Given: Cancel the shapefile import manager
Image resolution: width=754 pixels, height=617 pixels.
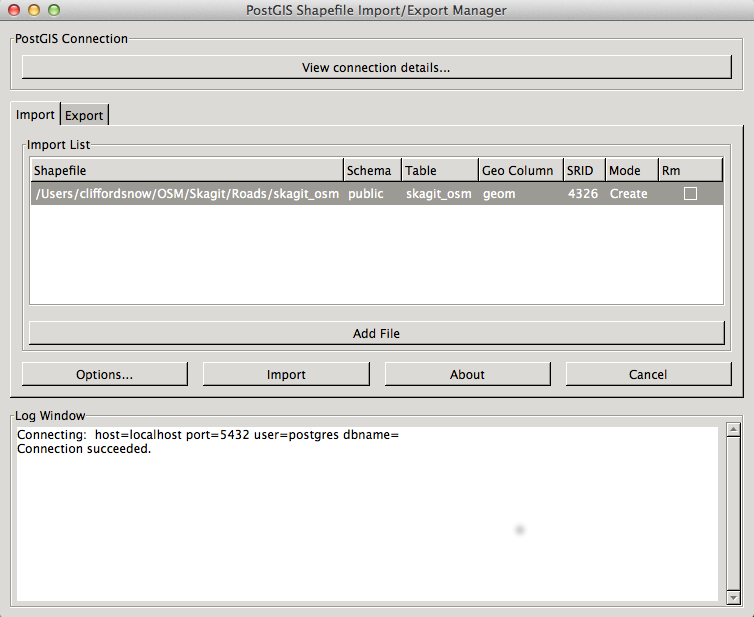Looking at the screenshot, I should click(x=648, y=374).
